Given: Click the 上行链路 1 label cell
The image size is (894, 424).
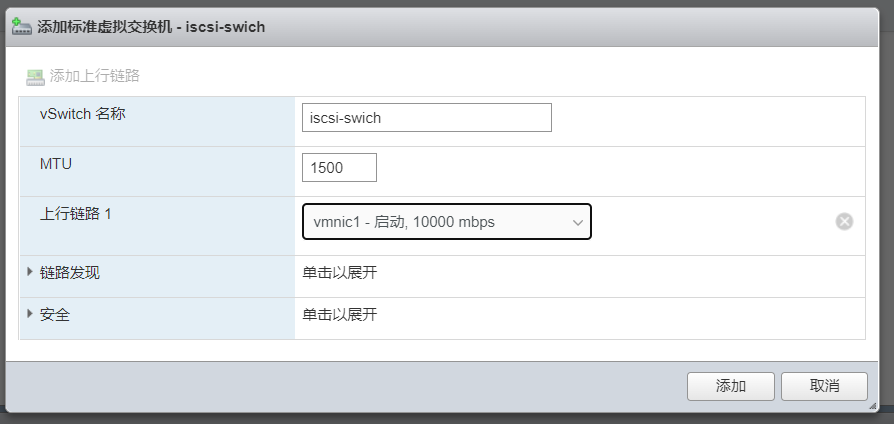Looking at the screenshot, I should (75, 215).
